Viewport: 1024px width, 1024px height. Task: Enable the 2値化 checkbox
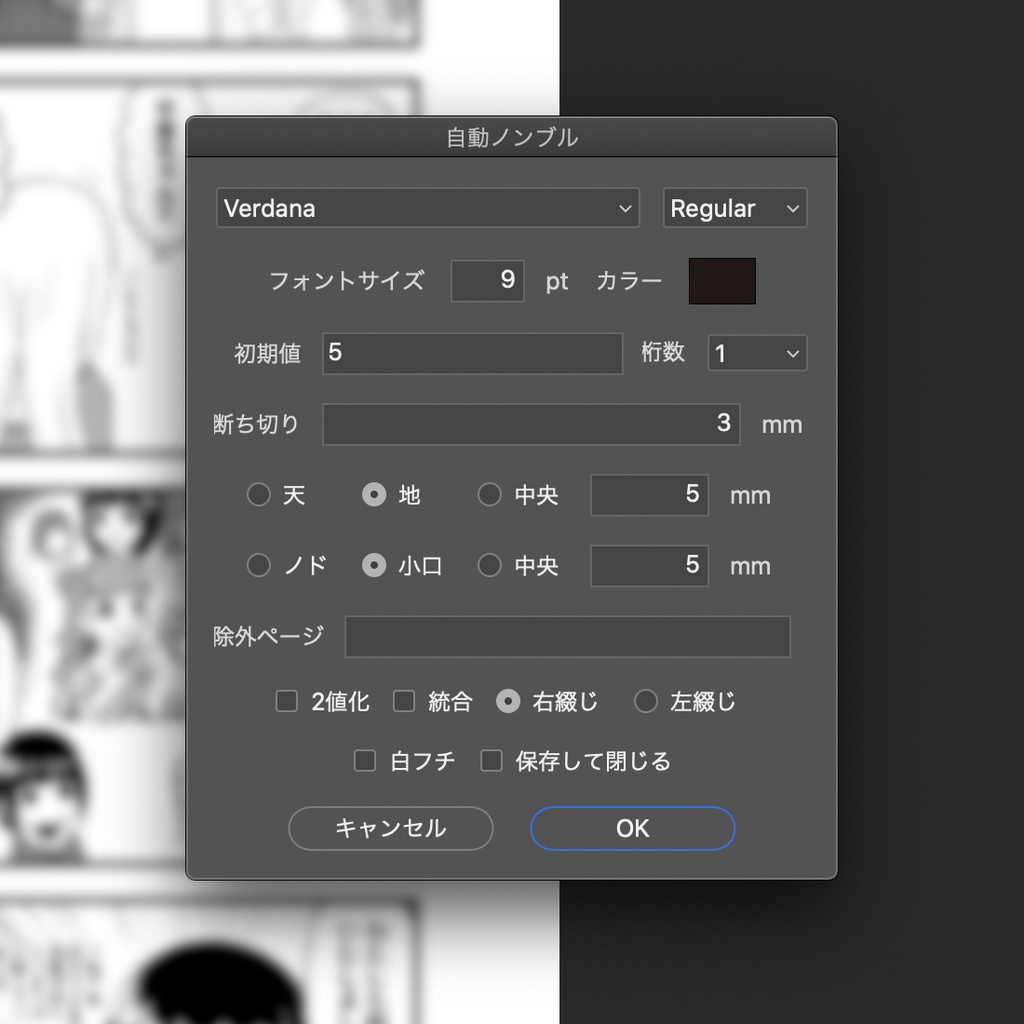[286, 701]
